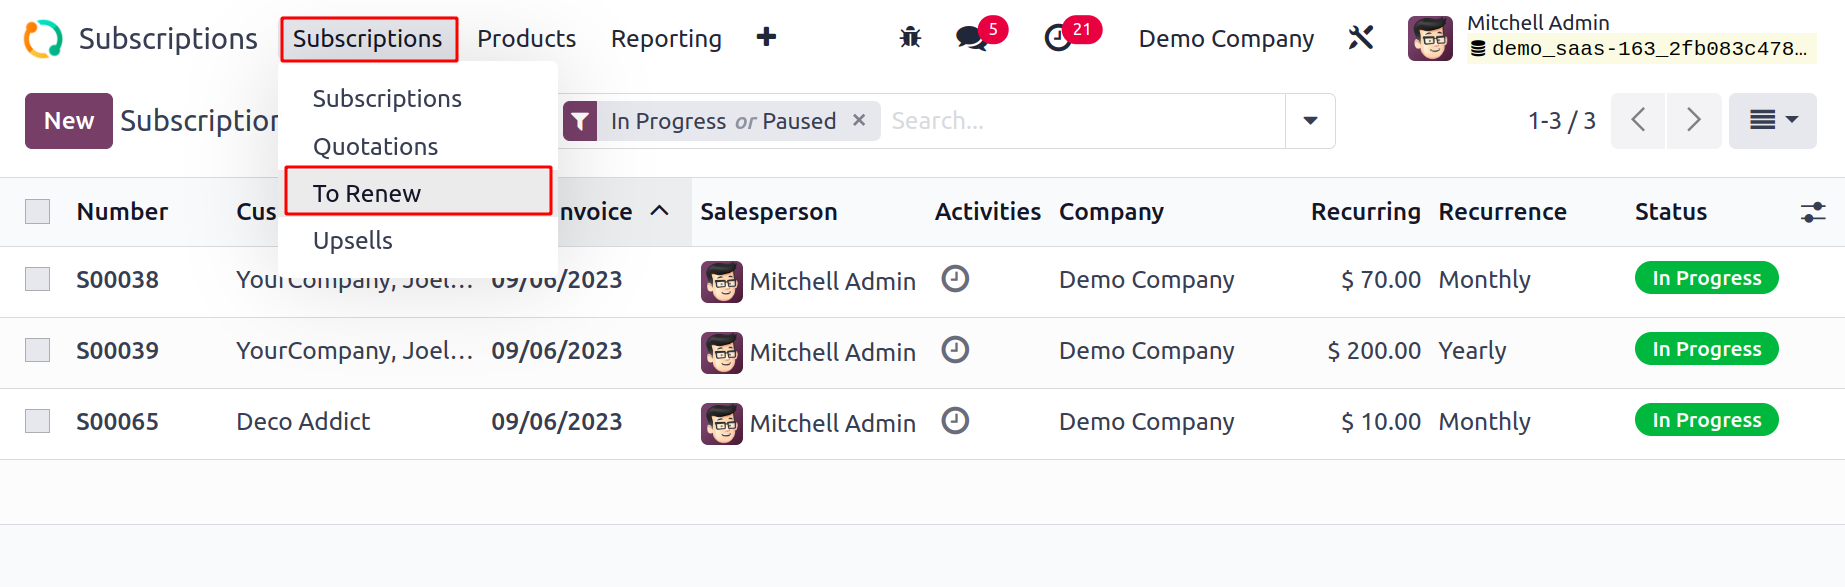Click the Mitchell Admin user name
Viewport: 1845px width, 587px height.
[1538, 23]
